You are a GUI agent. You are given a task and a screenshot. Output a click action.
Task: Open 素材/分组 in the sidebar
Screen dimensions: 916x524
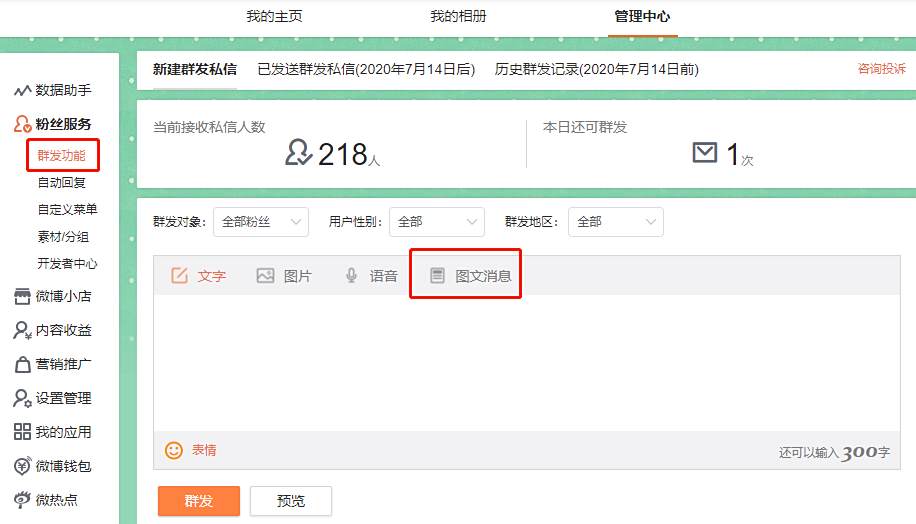point(63,237)
